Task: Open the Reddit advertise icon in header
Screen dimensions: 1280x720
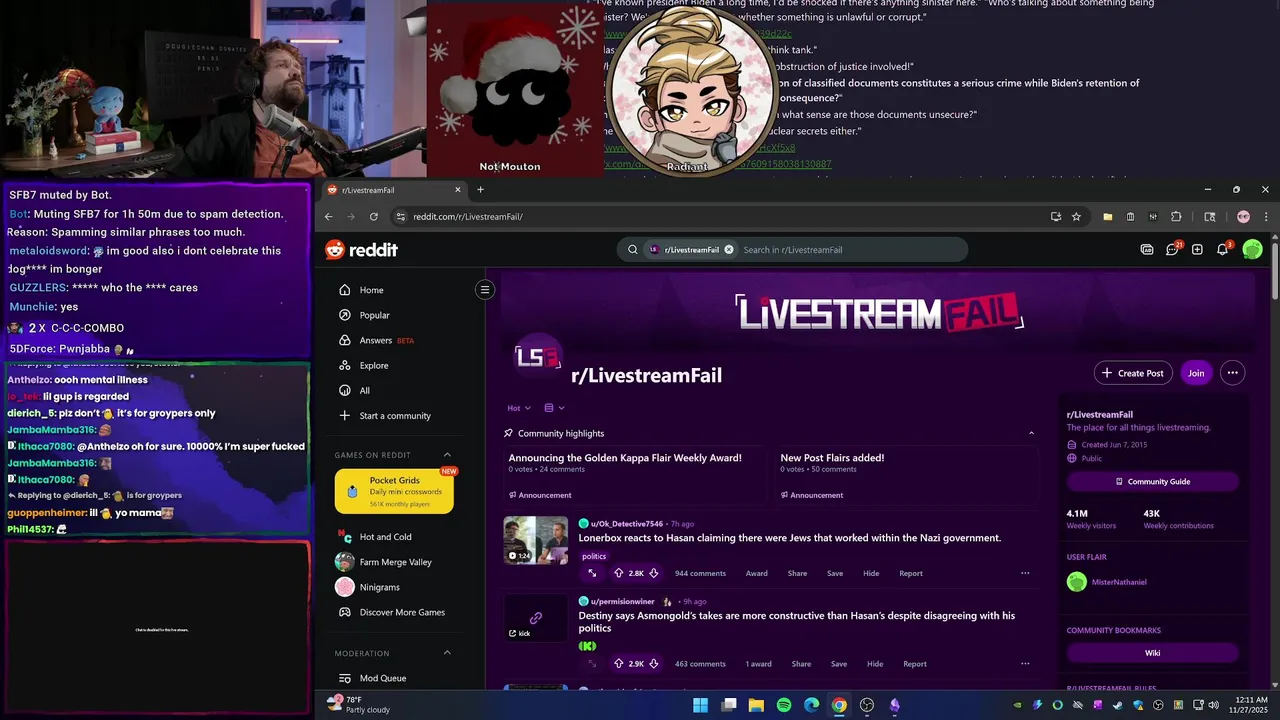Action: [x=1147, y=249]
